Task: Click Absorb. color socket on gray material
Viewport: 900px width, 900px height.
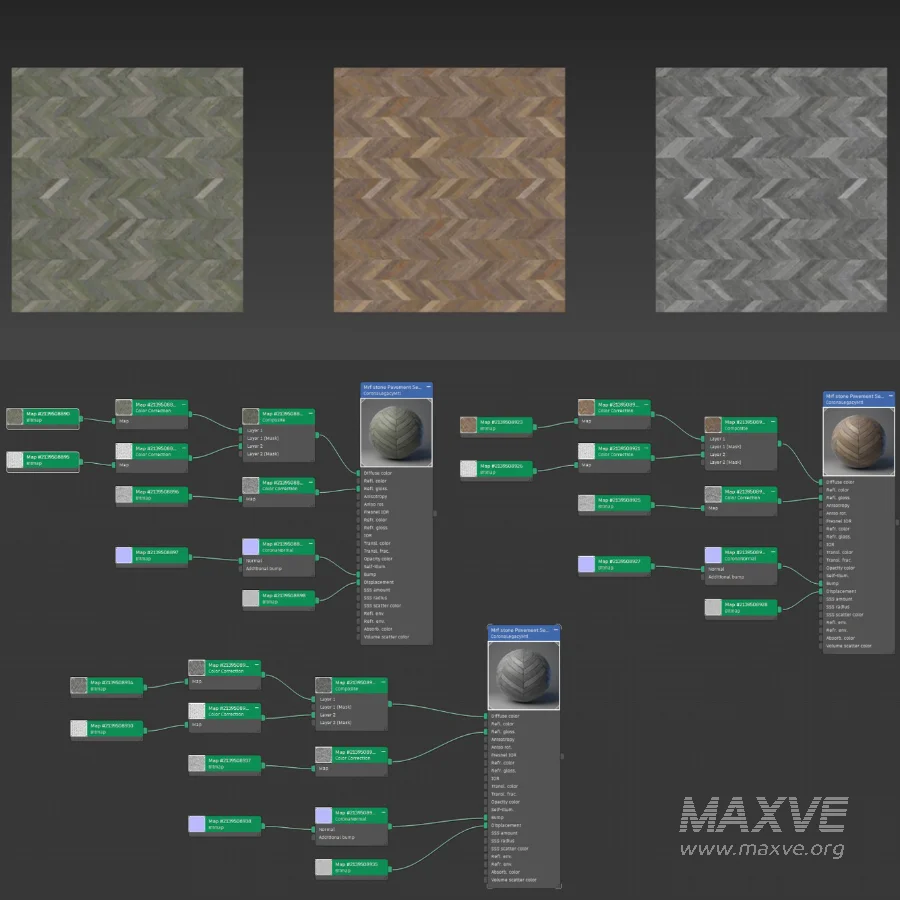Action: (486, 872)
